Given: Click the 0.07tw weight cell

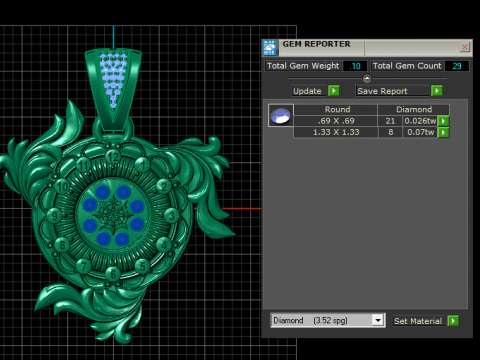Looking at the screenshot, I should 420,132.
